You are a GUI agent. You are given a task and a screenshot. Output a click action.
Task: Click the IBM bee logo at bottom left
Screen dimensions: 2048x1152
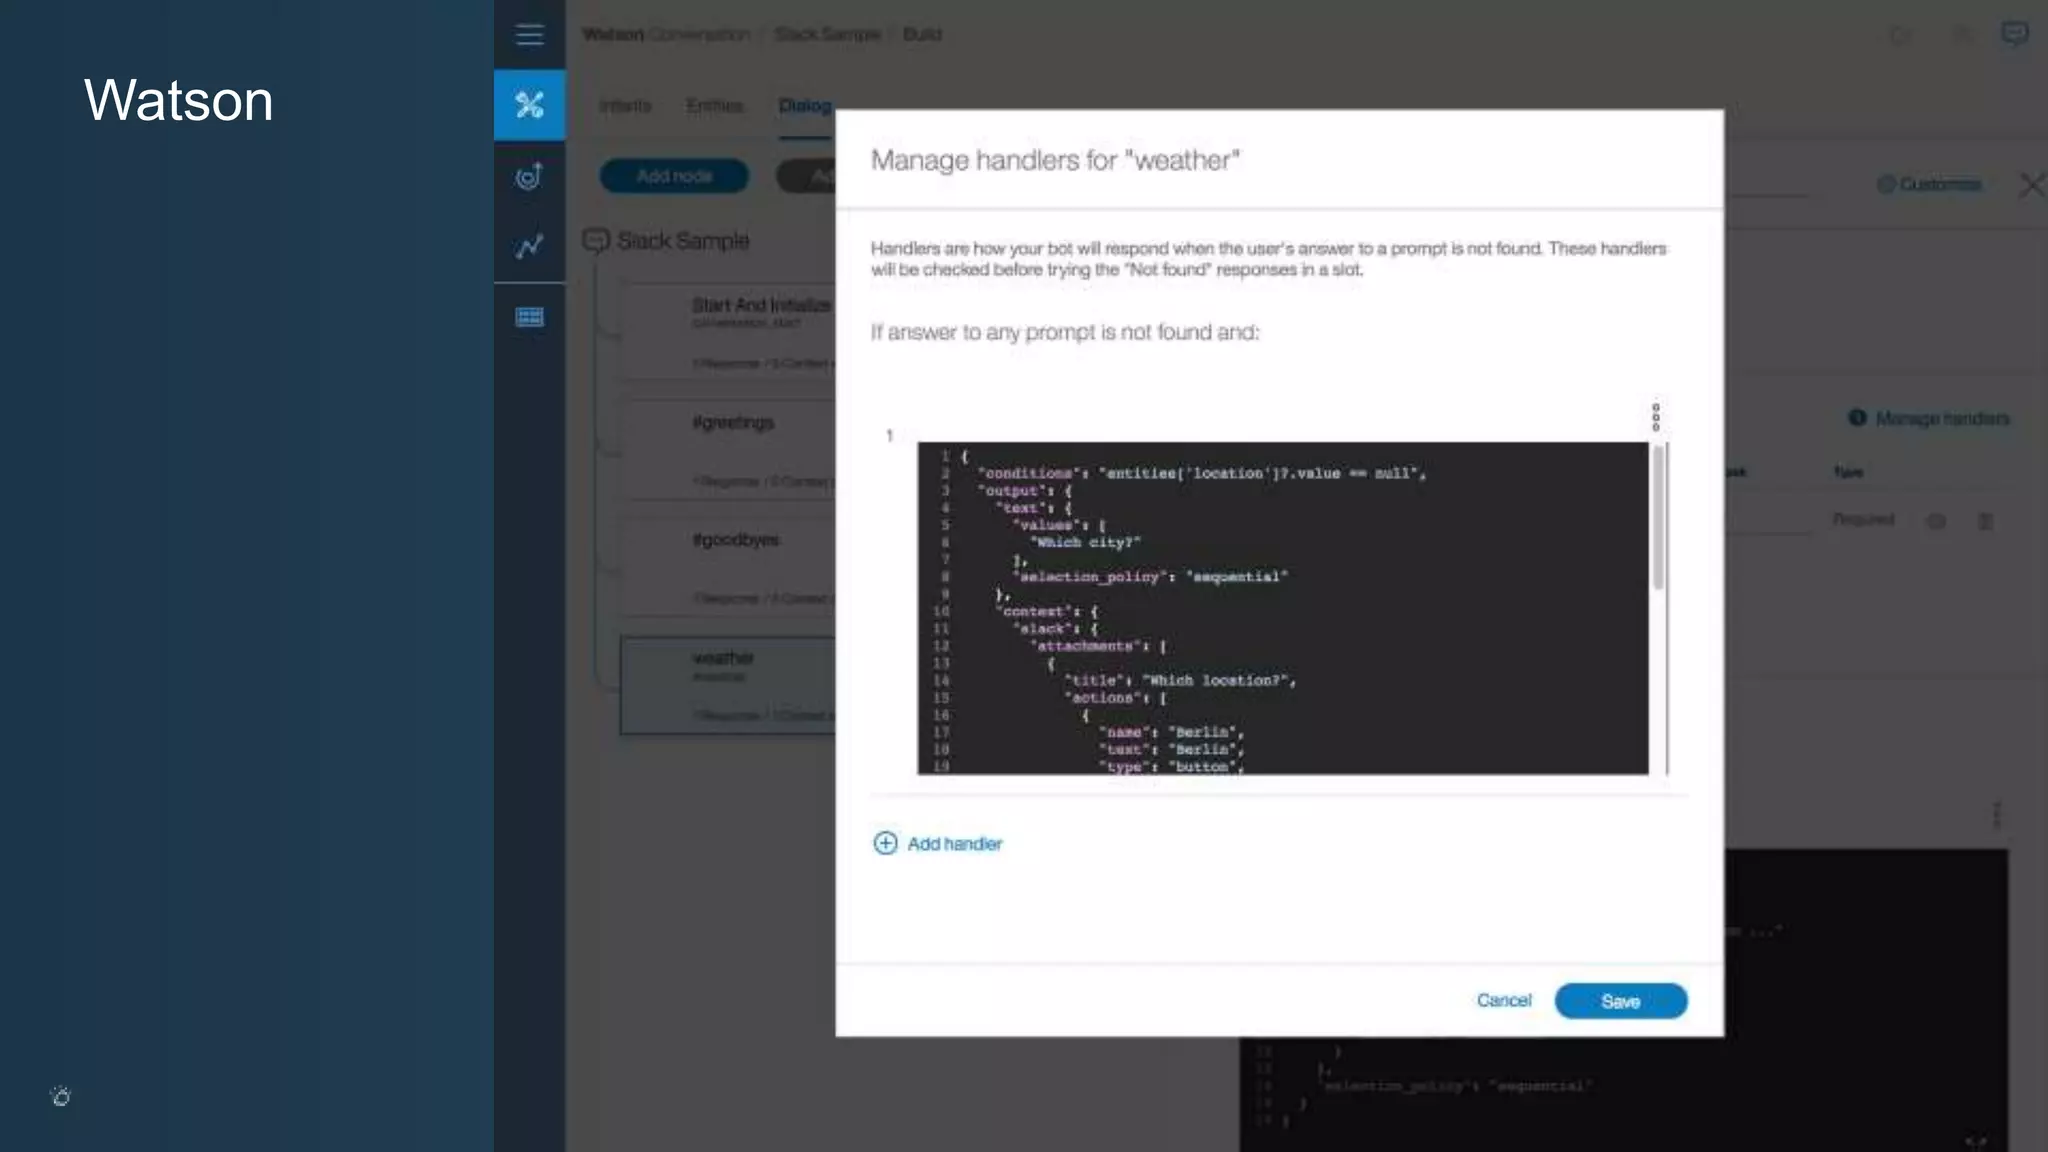(x=61, y=1096)
